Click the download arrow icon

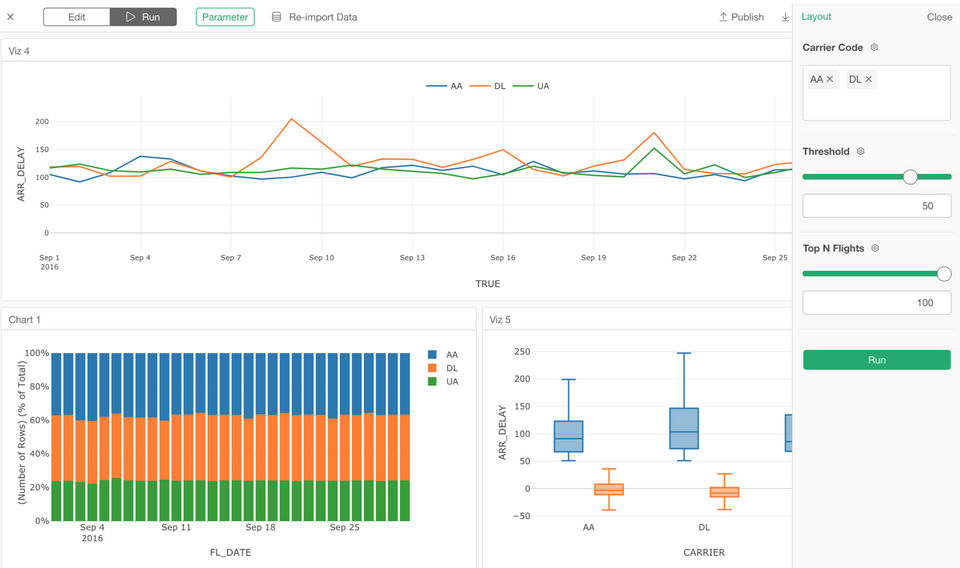click(x=785, y=17)
